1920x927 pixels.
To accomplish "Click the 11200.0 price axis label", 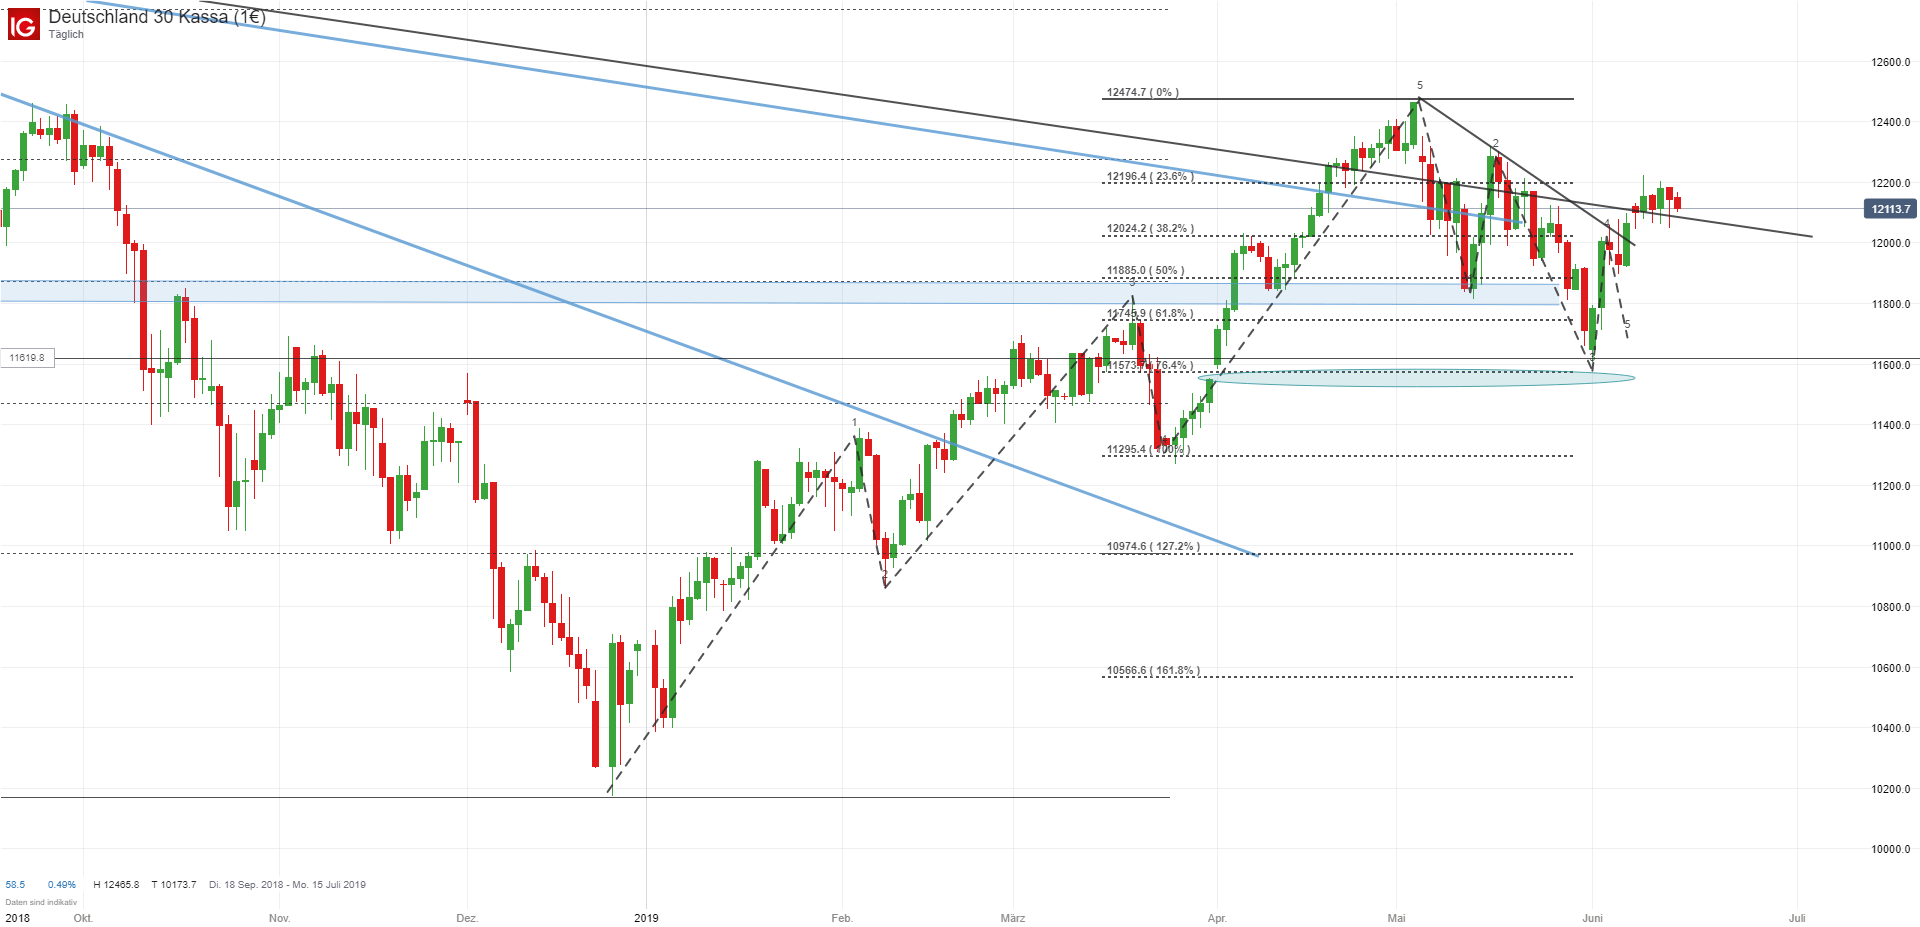I will pyautogui.click(x=1891, y=486).
